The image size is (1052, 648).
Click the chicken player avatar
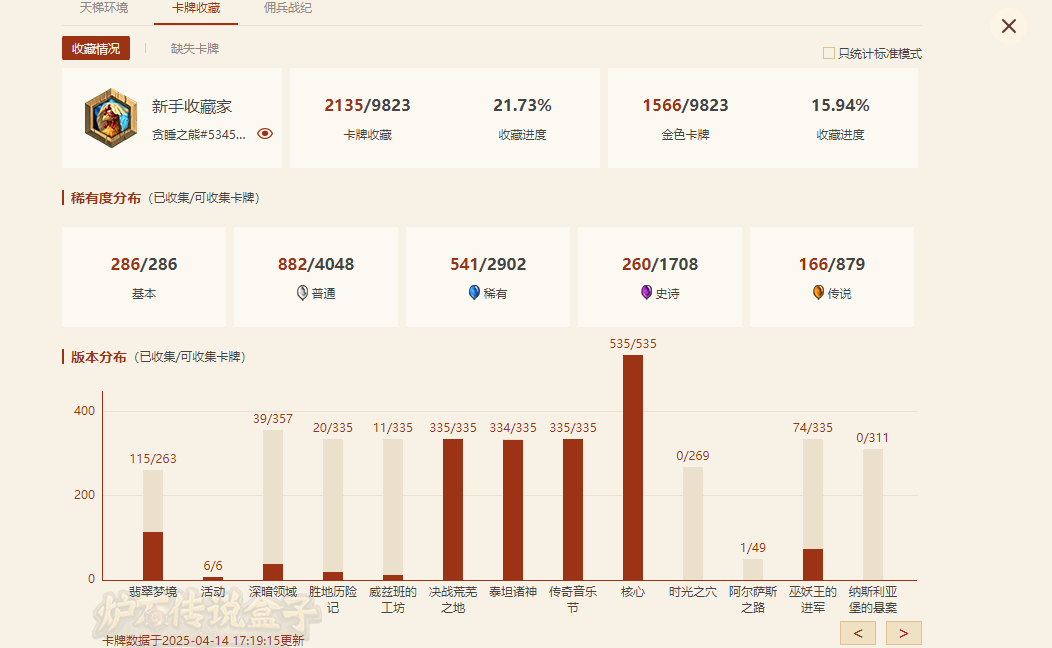coord(111,118)
